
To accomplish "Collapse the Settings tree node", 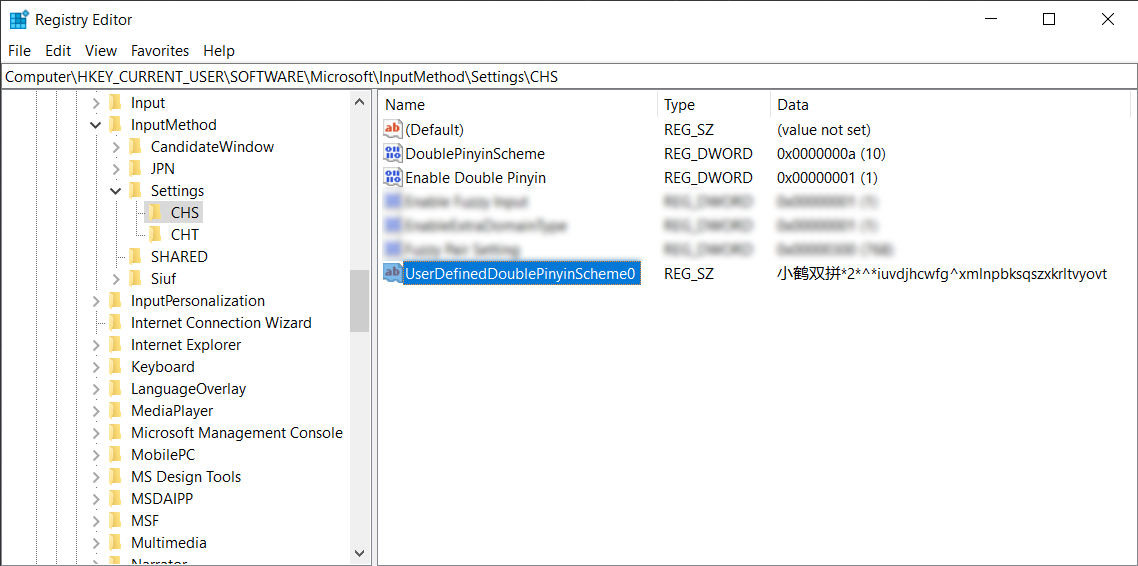I will tap(116, 191).
